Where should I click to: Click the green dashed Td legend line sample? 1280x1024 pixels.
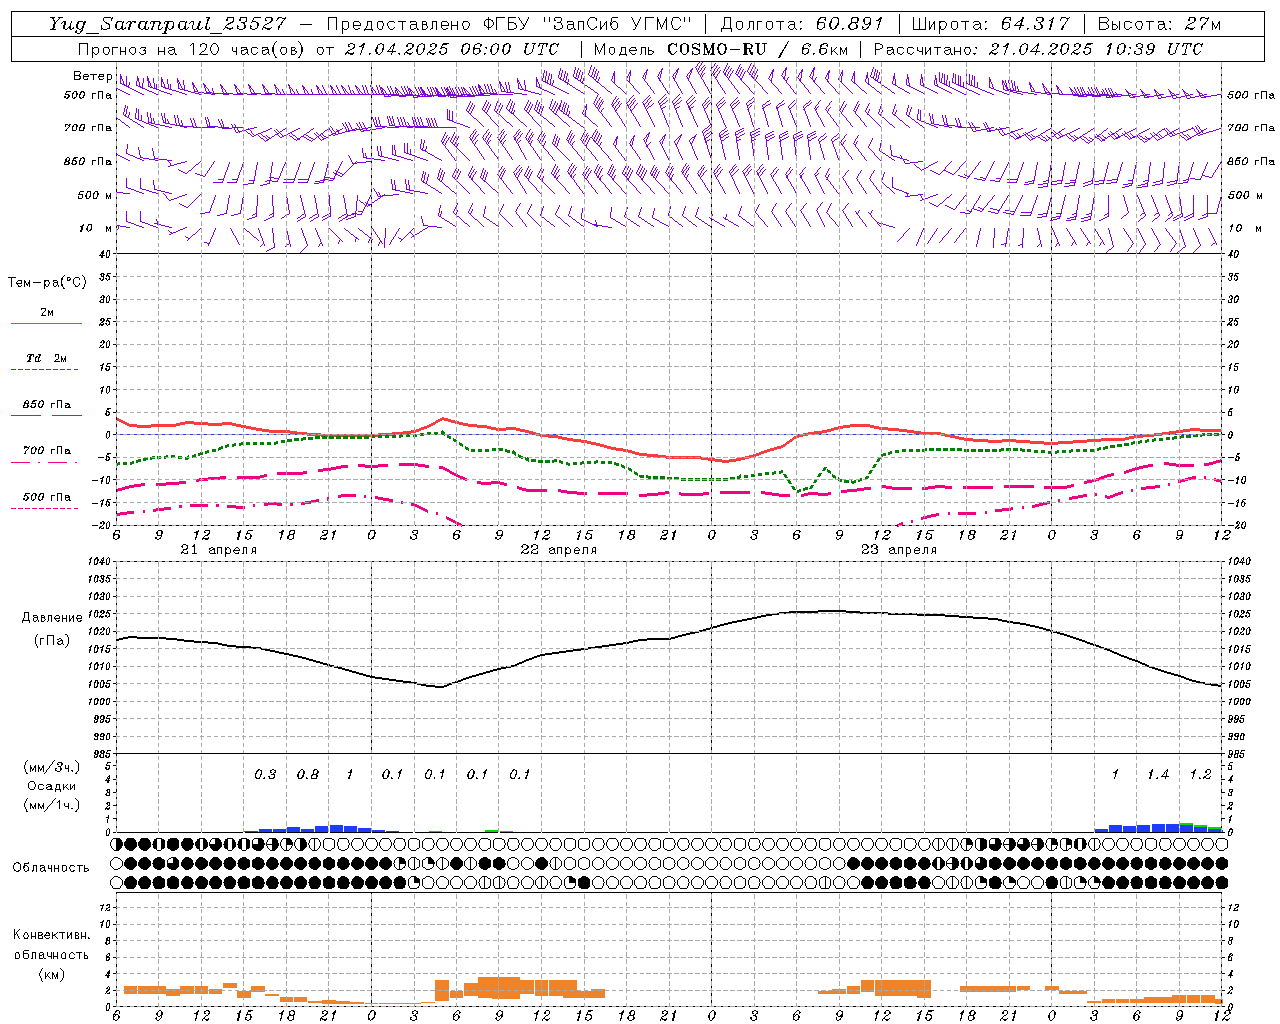tap(44, 370)
